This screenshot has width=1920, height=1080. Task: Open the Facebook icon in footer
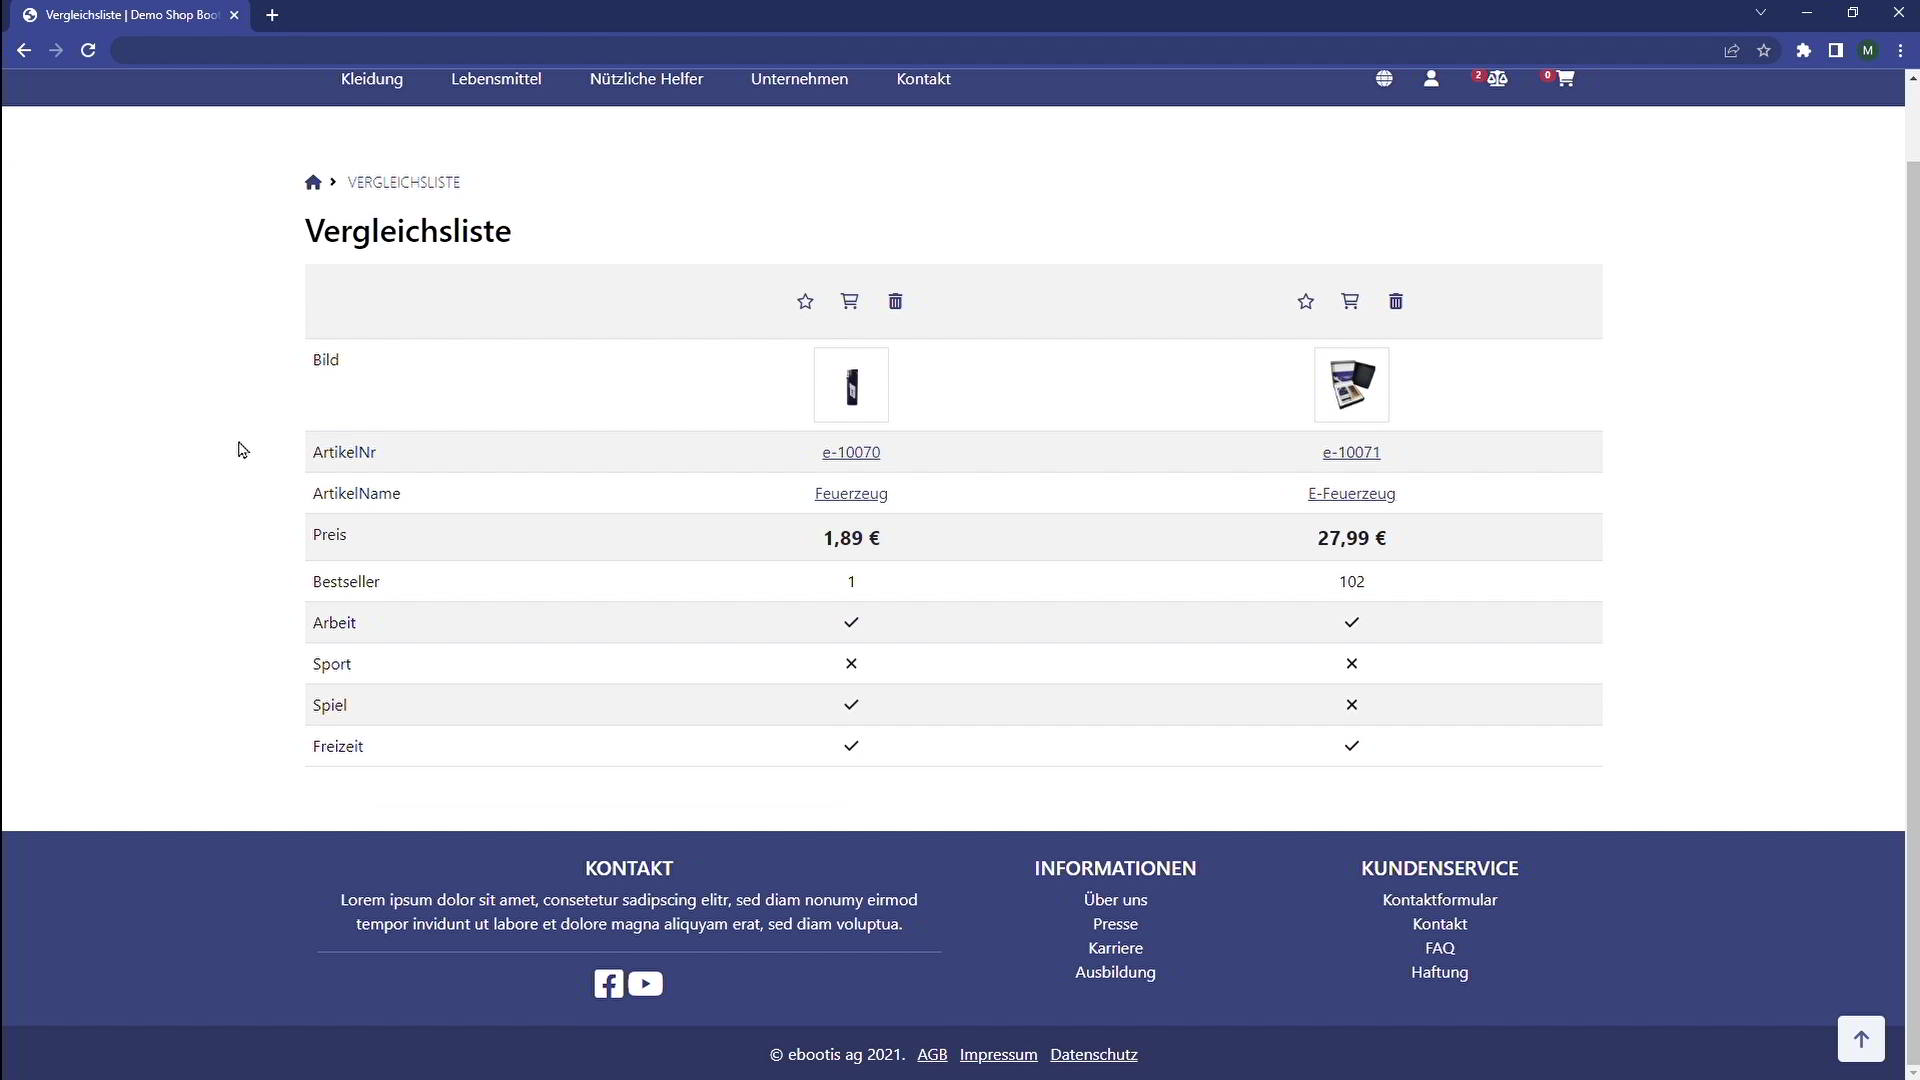click(x=608, y=984)
